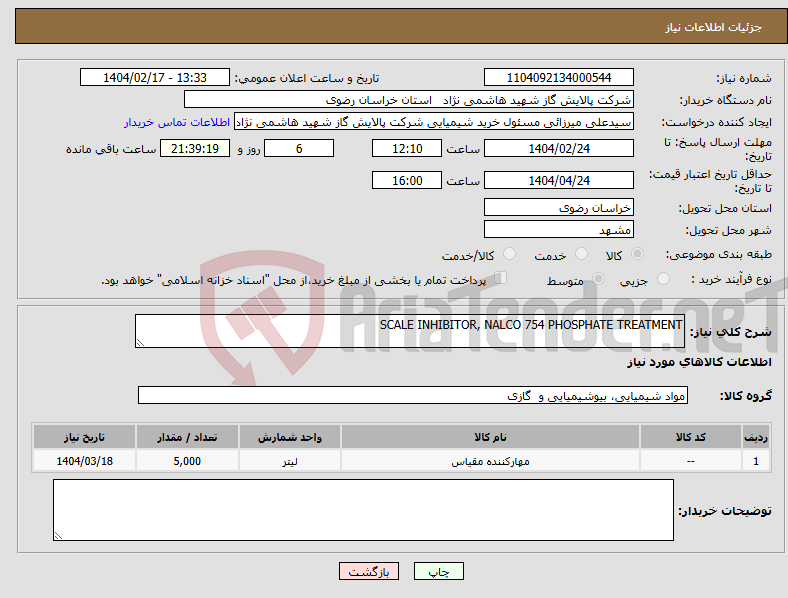Image resolution: width=788 pixels, height=598 pixels.
Task: Open the اطلاعات تماس خریدار link
Action: point(177,122)
